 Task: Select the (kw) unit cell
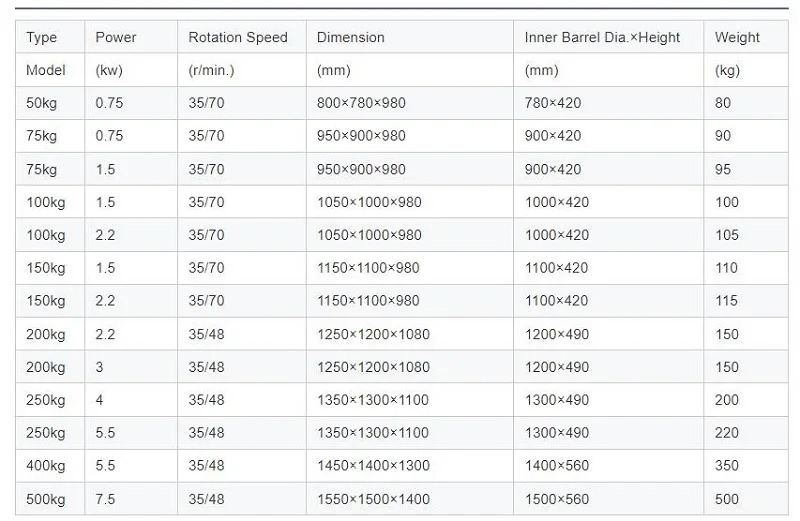click(109, 71)
